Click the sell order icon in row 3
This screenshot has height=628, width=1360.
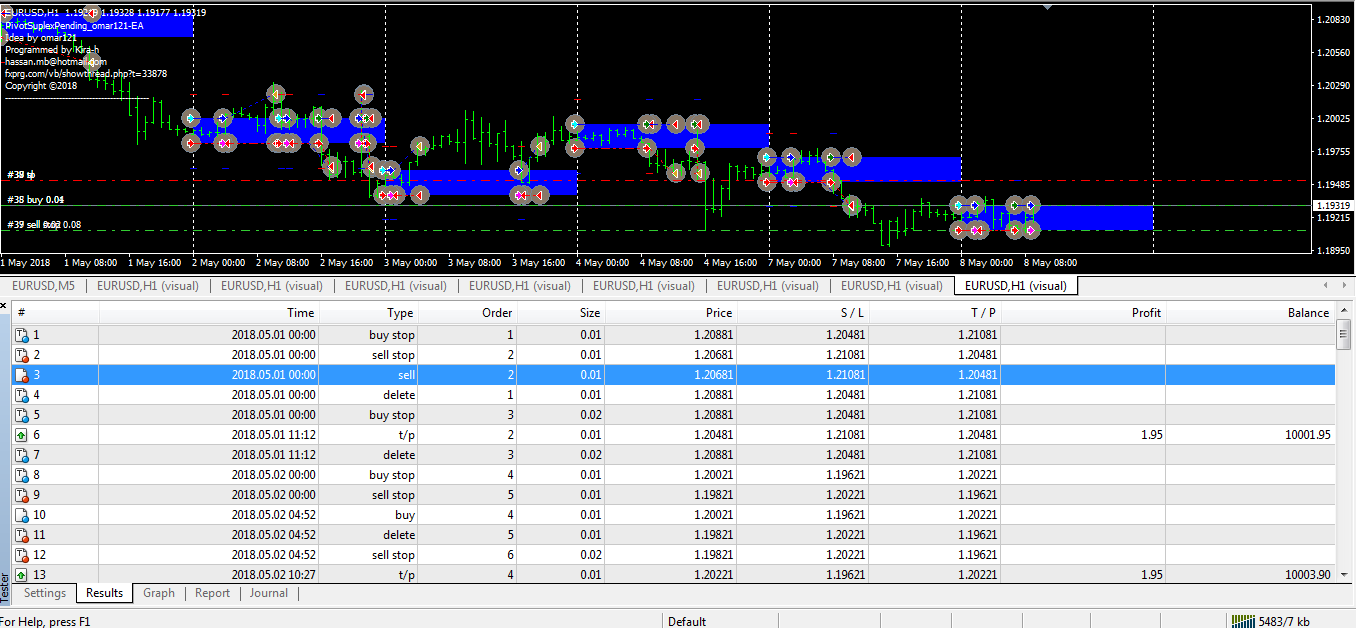tap(22, 375)
